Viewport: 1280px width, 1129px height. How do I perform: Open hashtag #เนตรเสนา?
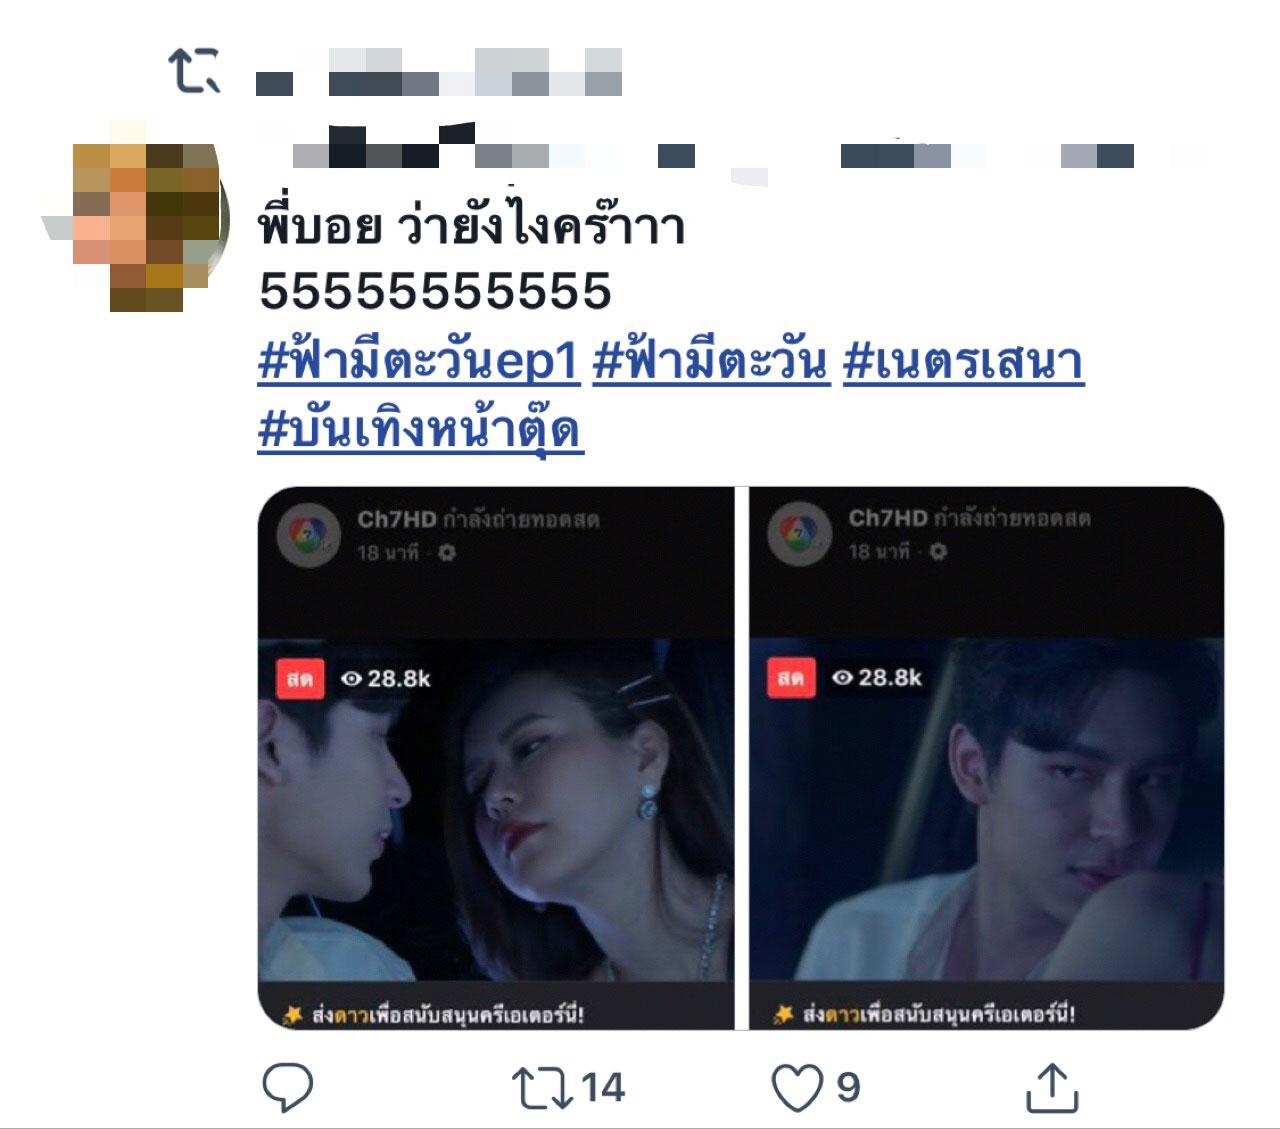pos(963,362)
